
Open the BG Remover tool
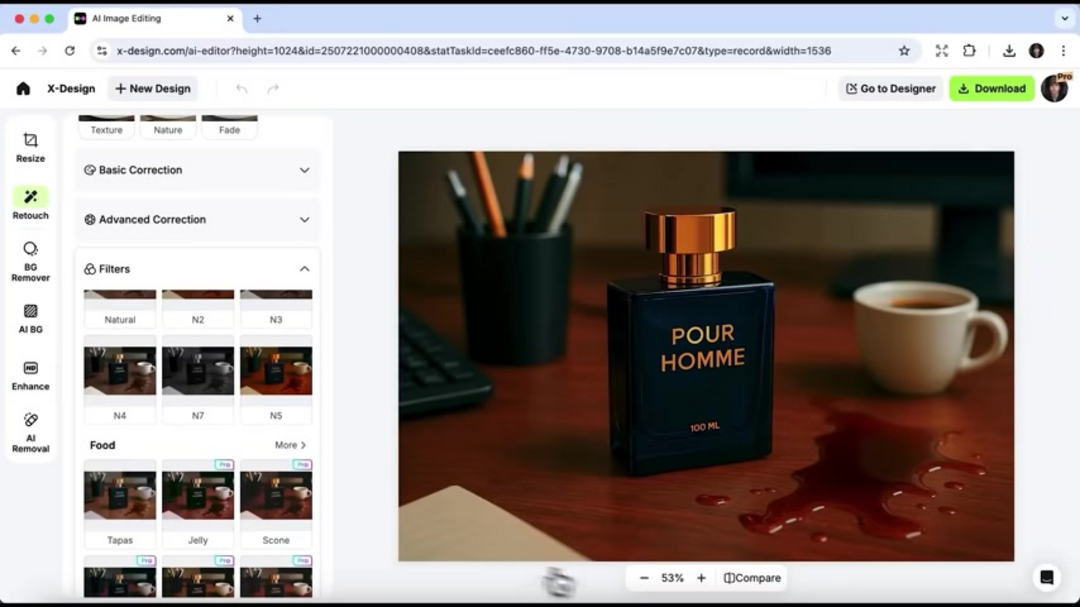point(30,261)
